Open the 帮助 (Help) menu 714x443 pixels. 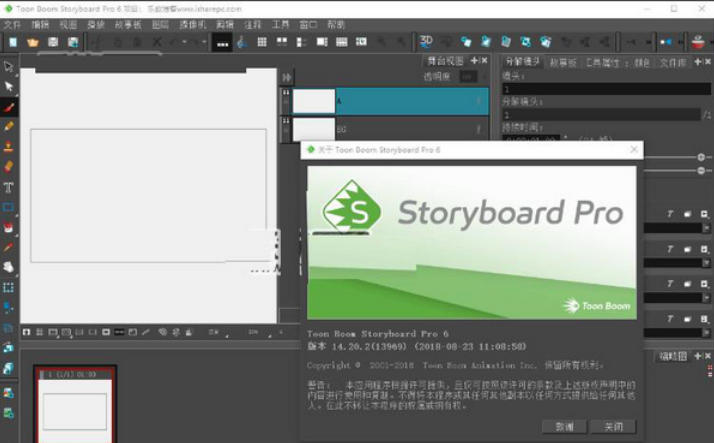pyautogui.click(x=335, y=24)
